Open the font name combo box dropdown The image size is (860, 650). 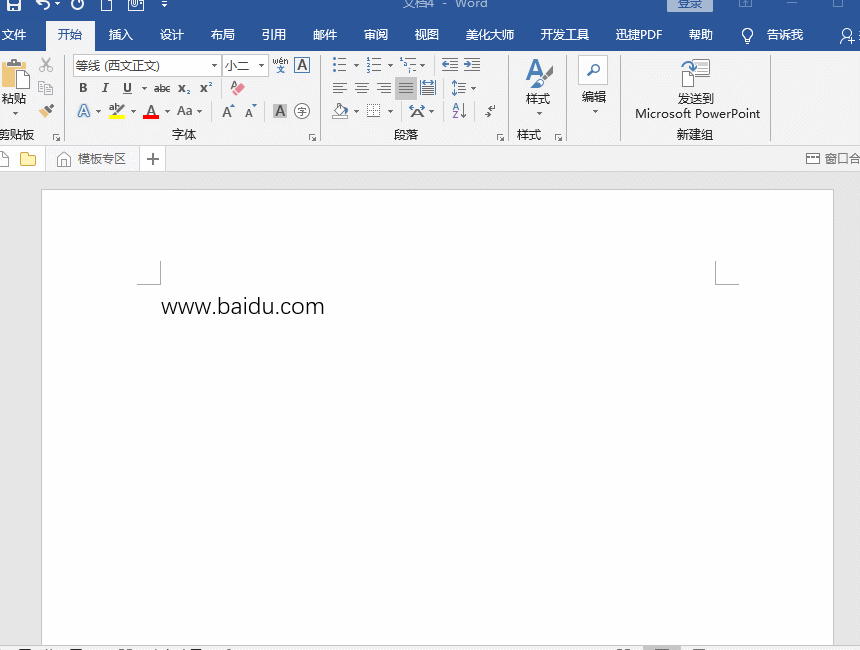point(214,66)
